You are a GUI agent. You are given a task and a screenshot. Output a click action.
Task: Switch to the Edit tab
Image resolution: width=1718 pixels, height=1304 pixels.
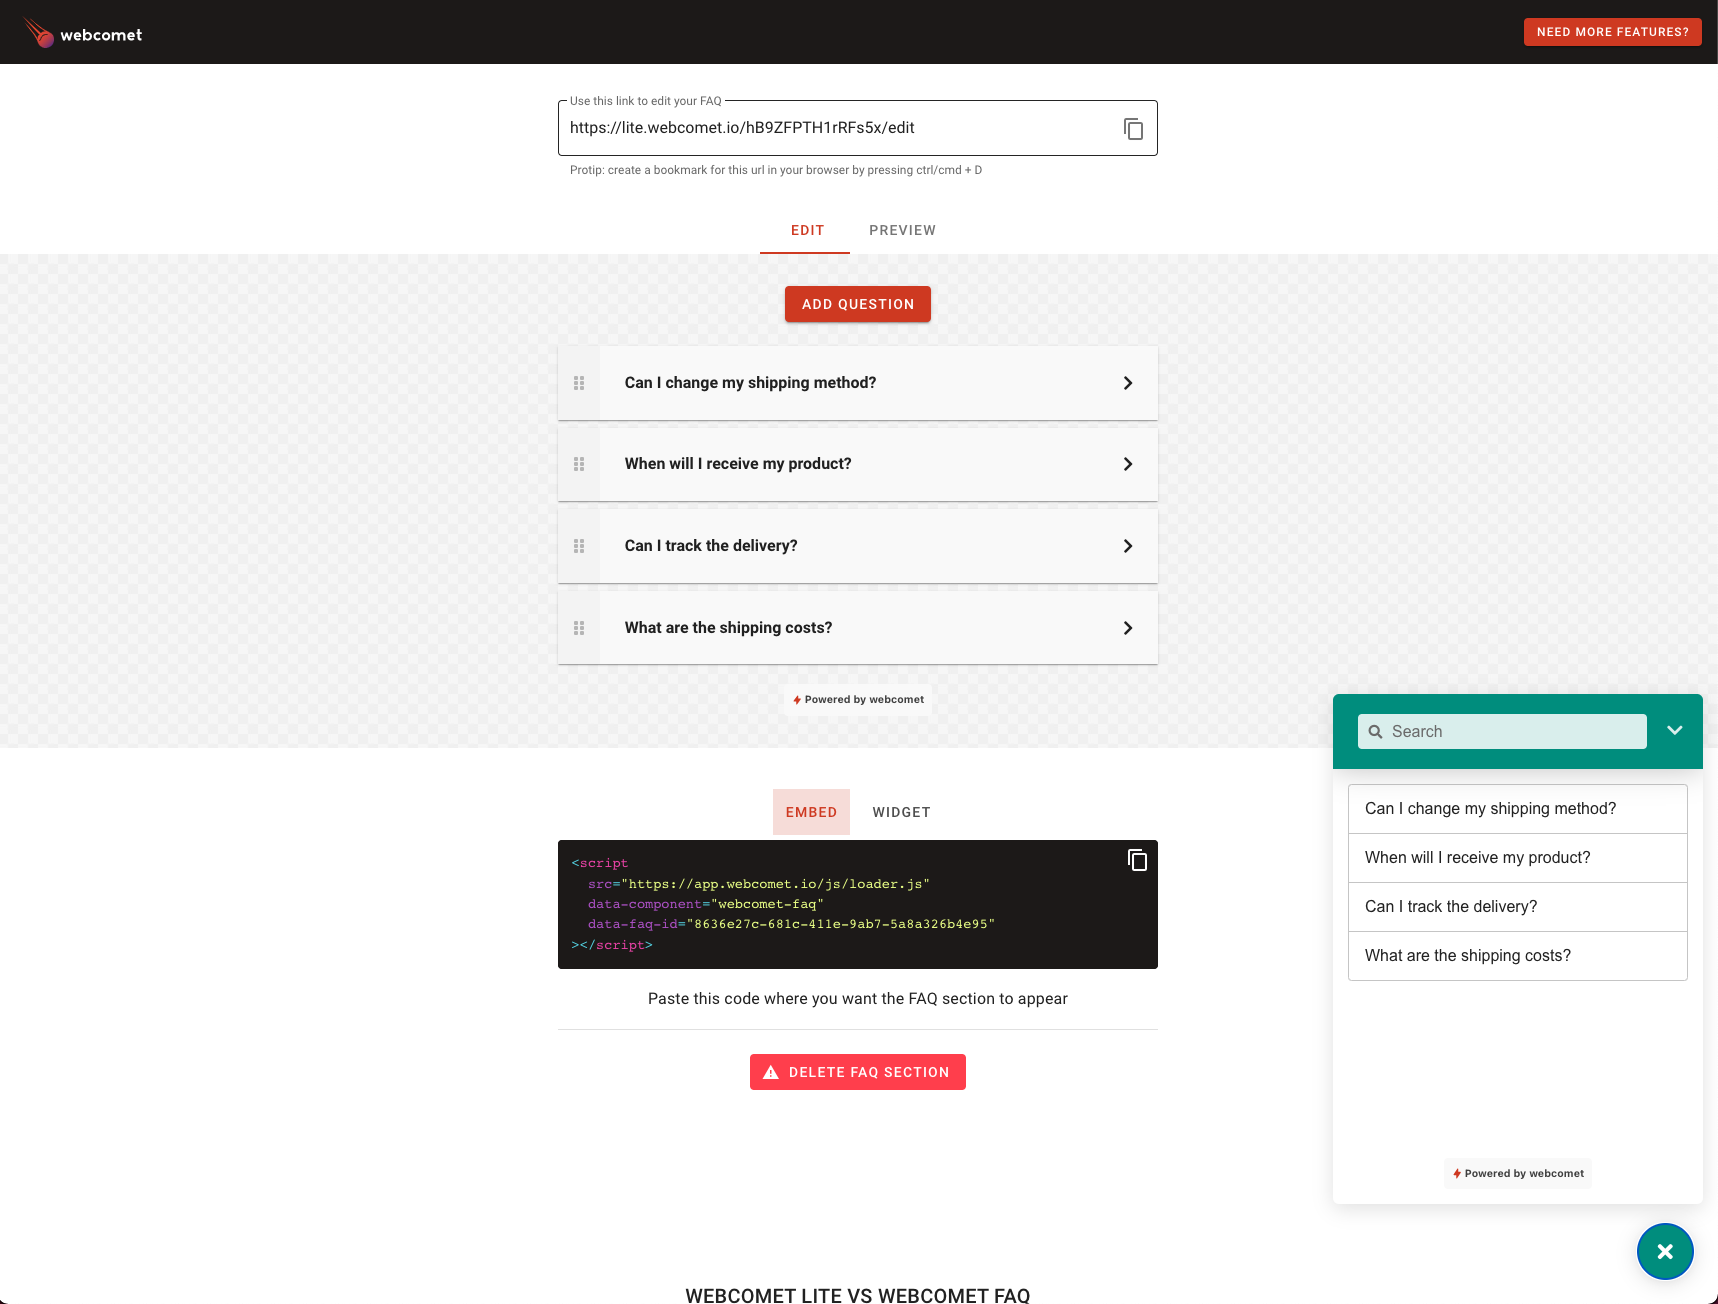click(x=807, y=230)
